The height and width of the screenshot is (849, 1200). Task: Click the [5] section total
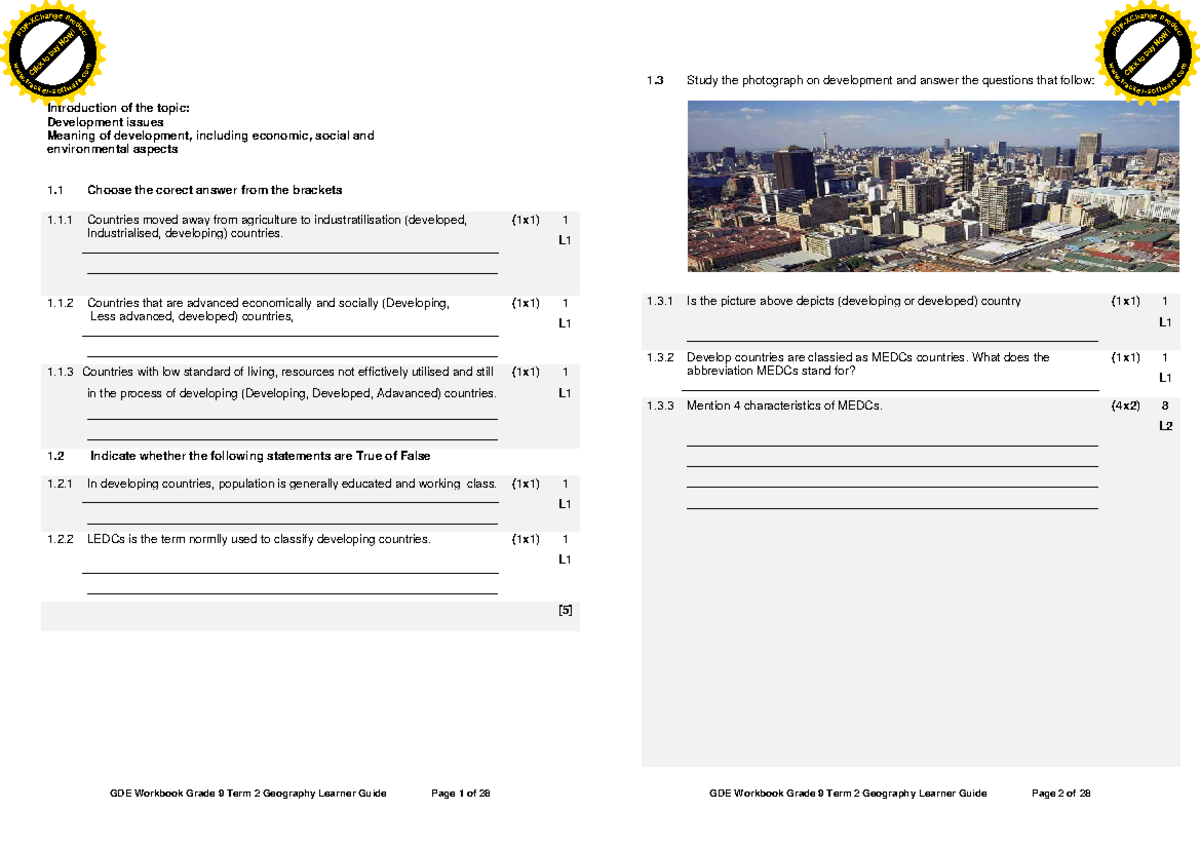click(565, 610)
